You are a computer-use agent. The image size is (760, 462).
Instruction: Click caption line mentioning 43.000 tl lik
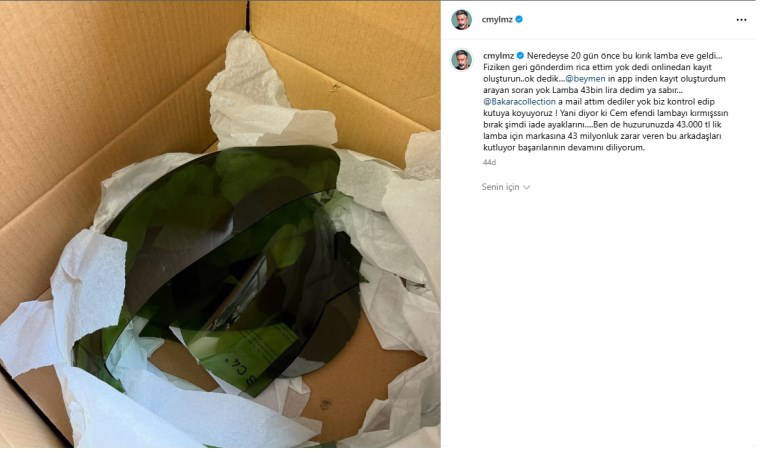[605, 125]
